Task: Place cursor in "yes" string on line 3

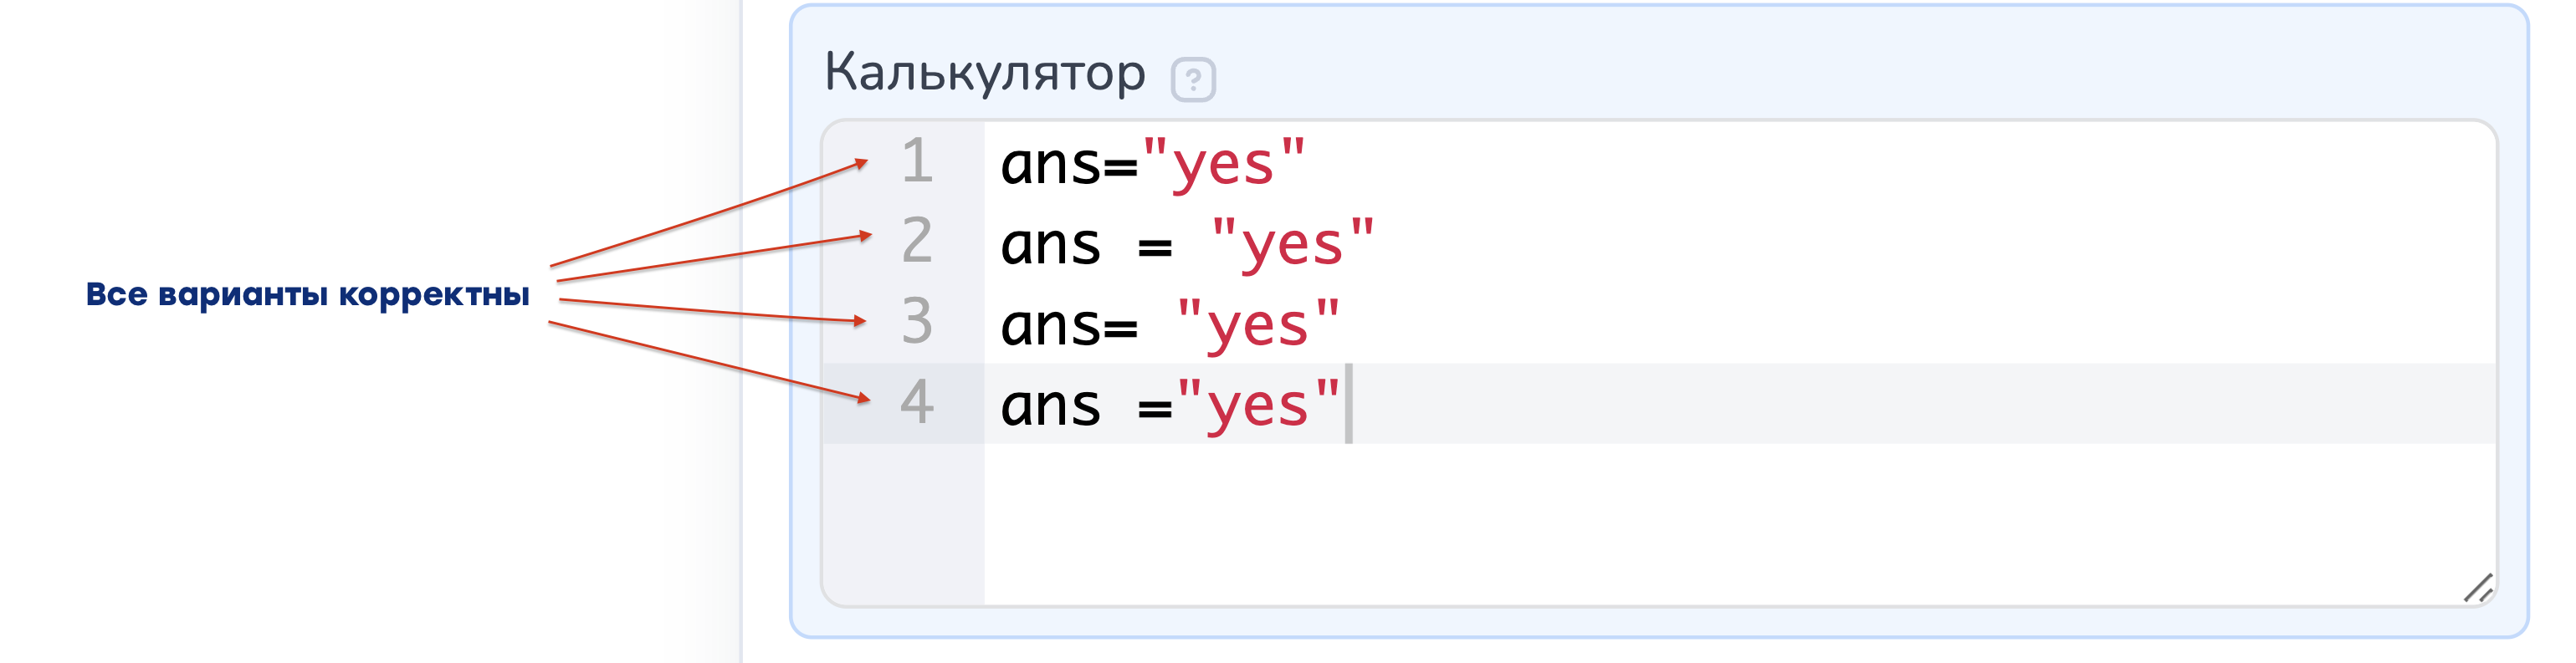Action: (1258, 324)
